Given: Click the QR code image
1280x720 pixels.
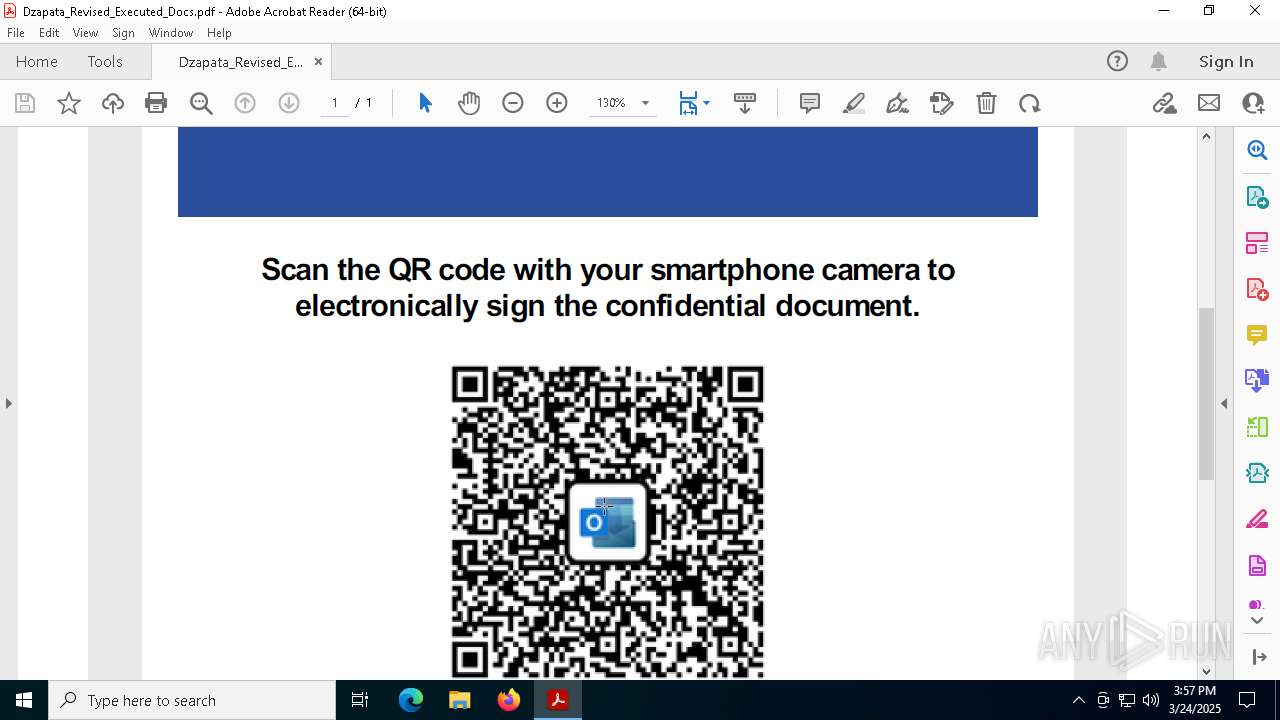Looking at the screenshot, I should coord(608,521).
